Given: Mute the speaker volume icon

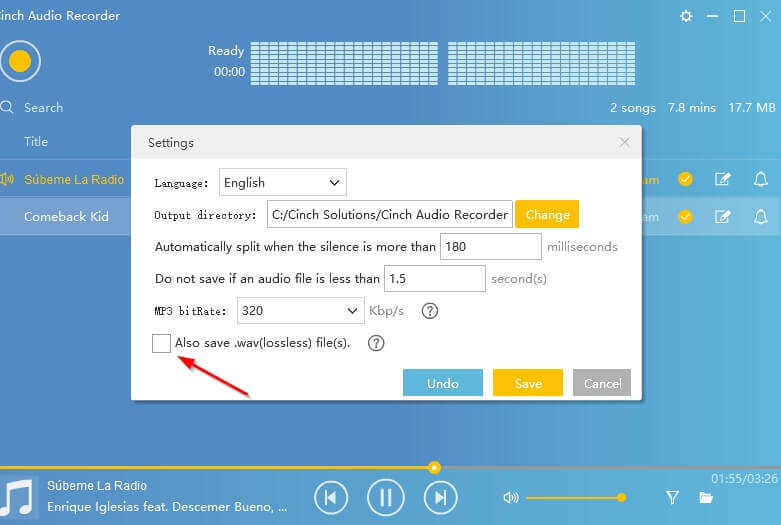Looking at the screenshot, I should [511, 498].
